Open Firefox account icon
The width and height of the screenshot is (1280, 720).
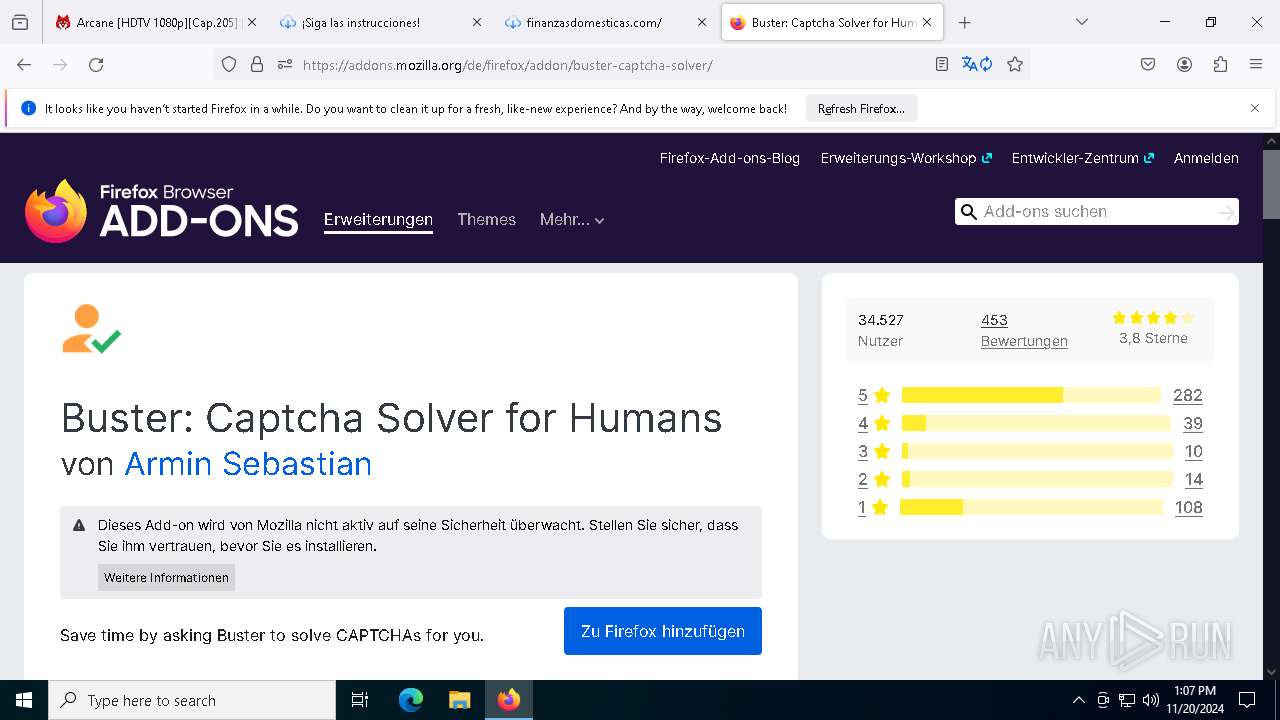[x=1184, y=65]
